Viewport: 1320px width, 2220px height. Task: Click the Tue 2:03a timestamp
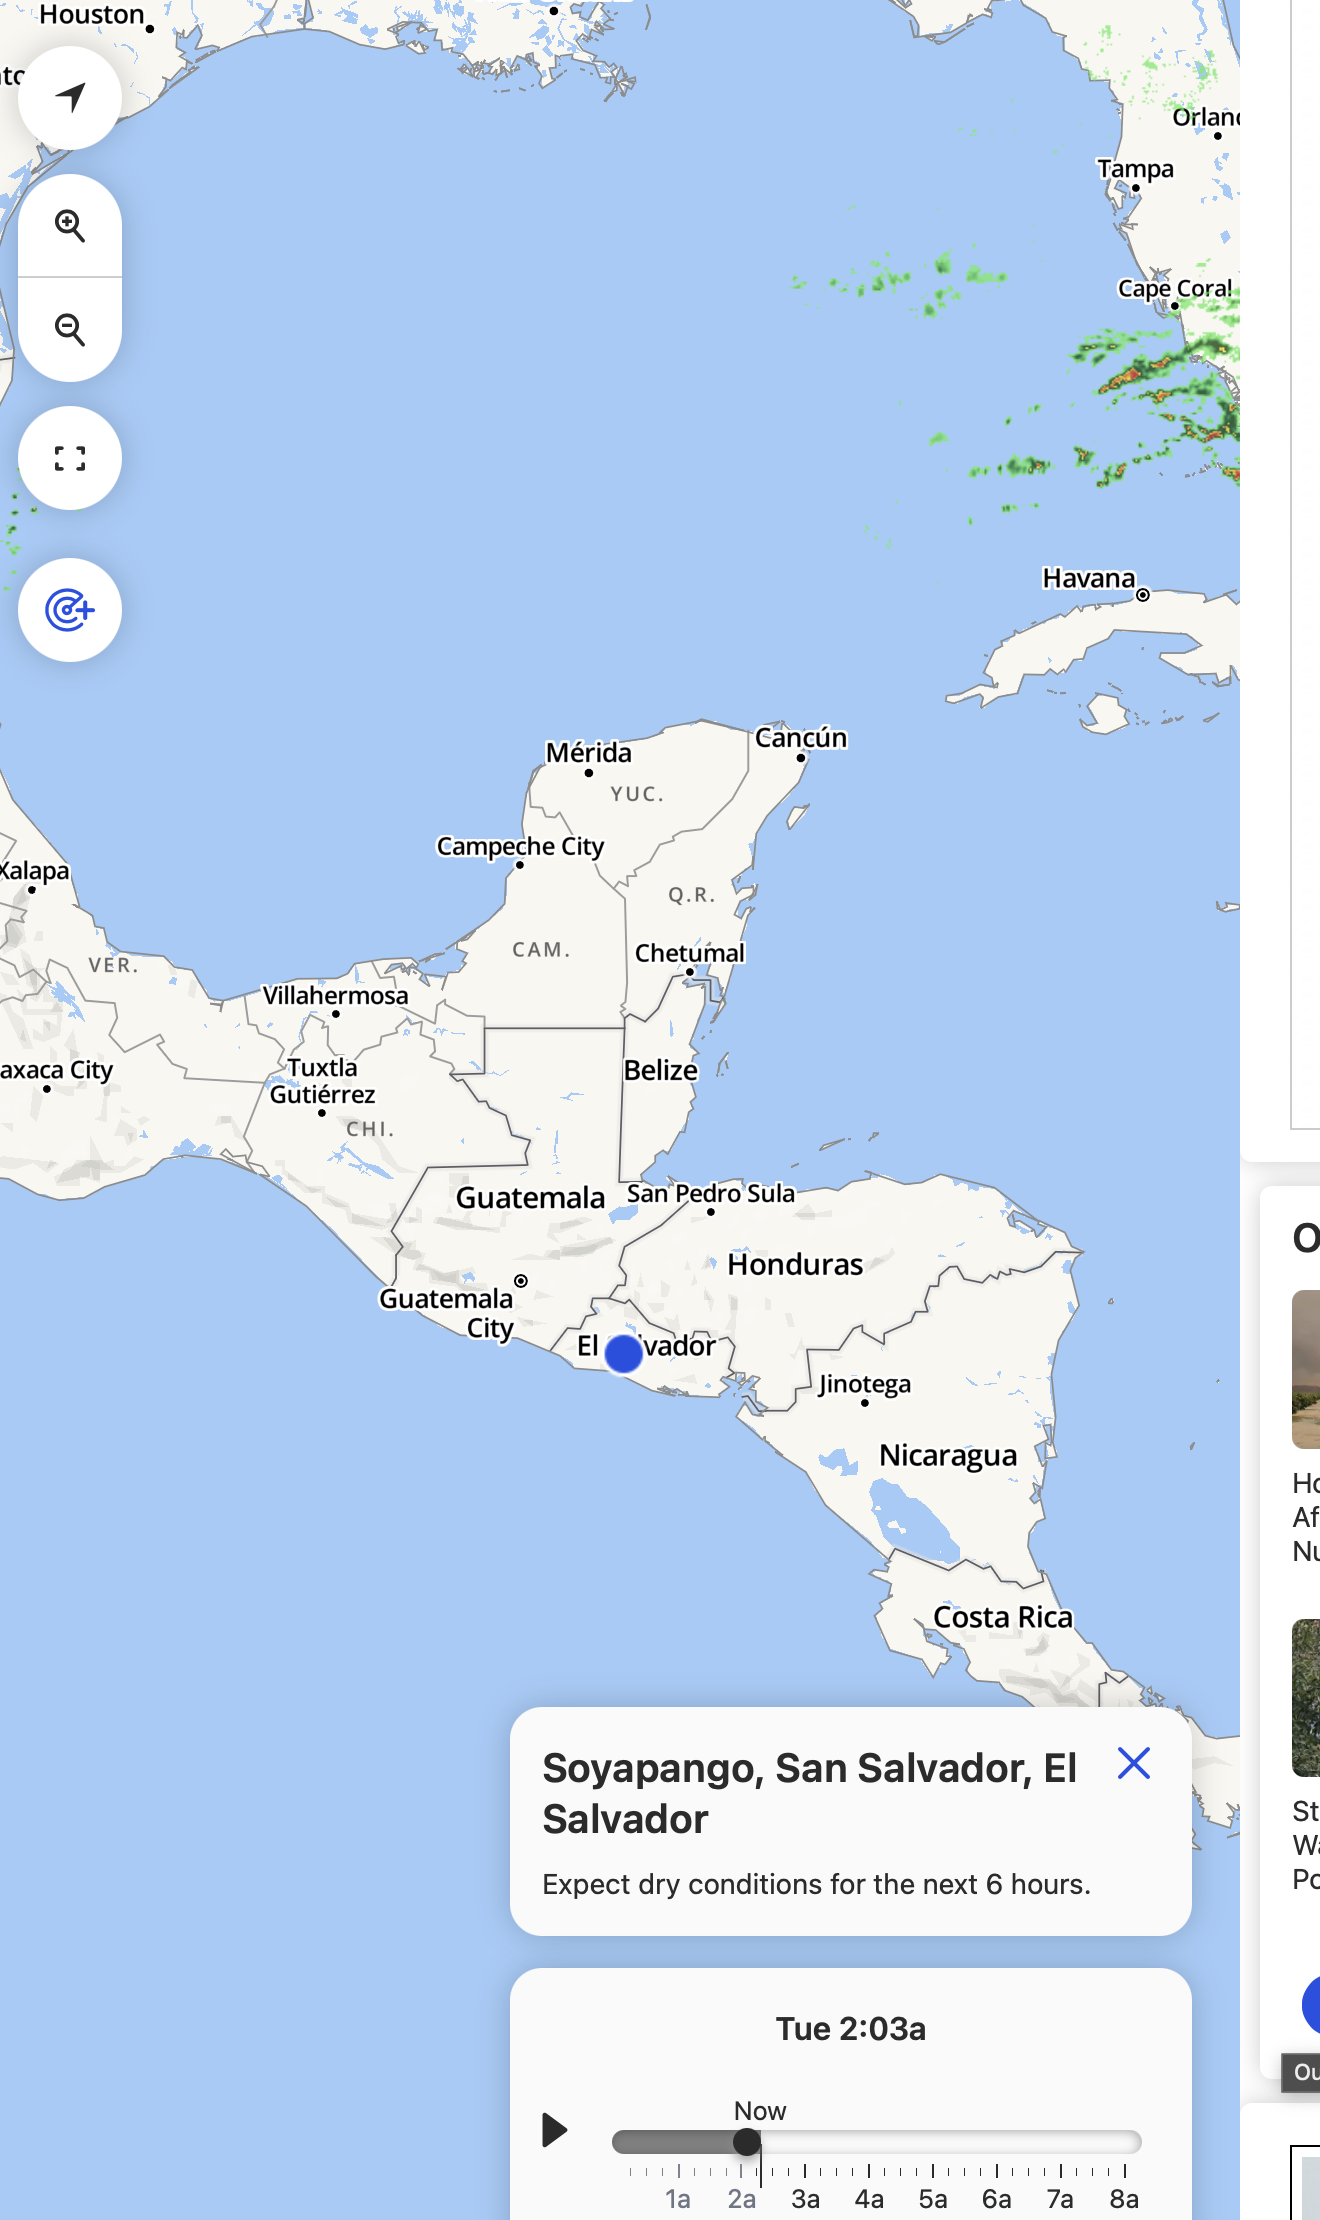click(x=851, y=2029)
